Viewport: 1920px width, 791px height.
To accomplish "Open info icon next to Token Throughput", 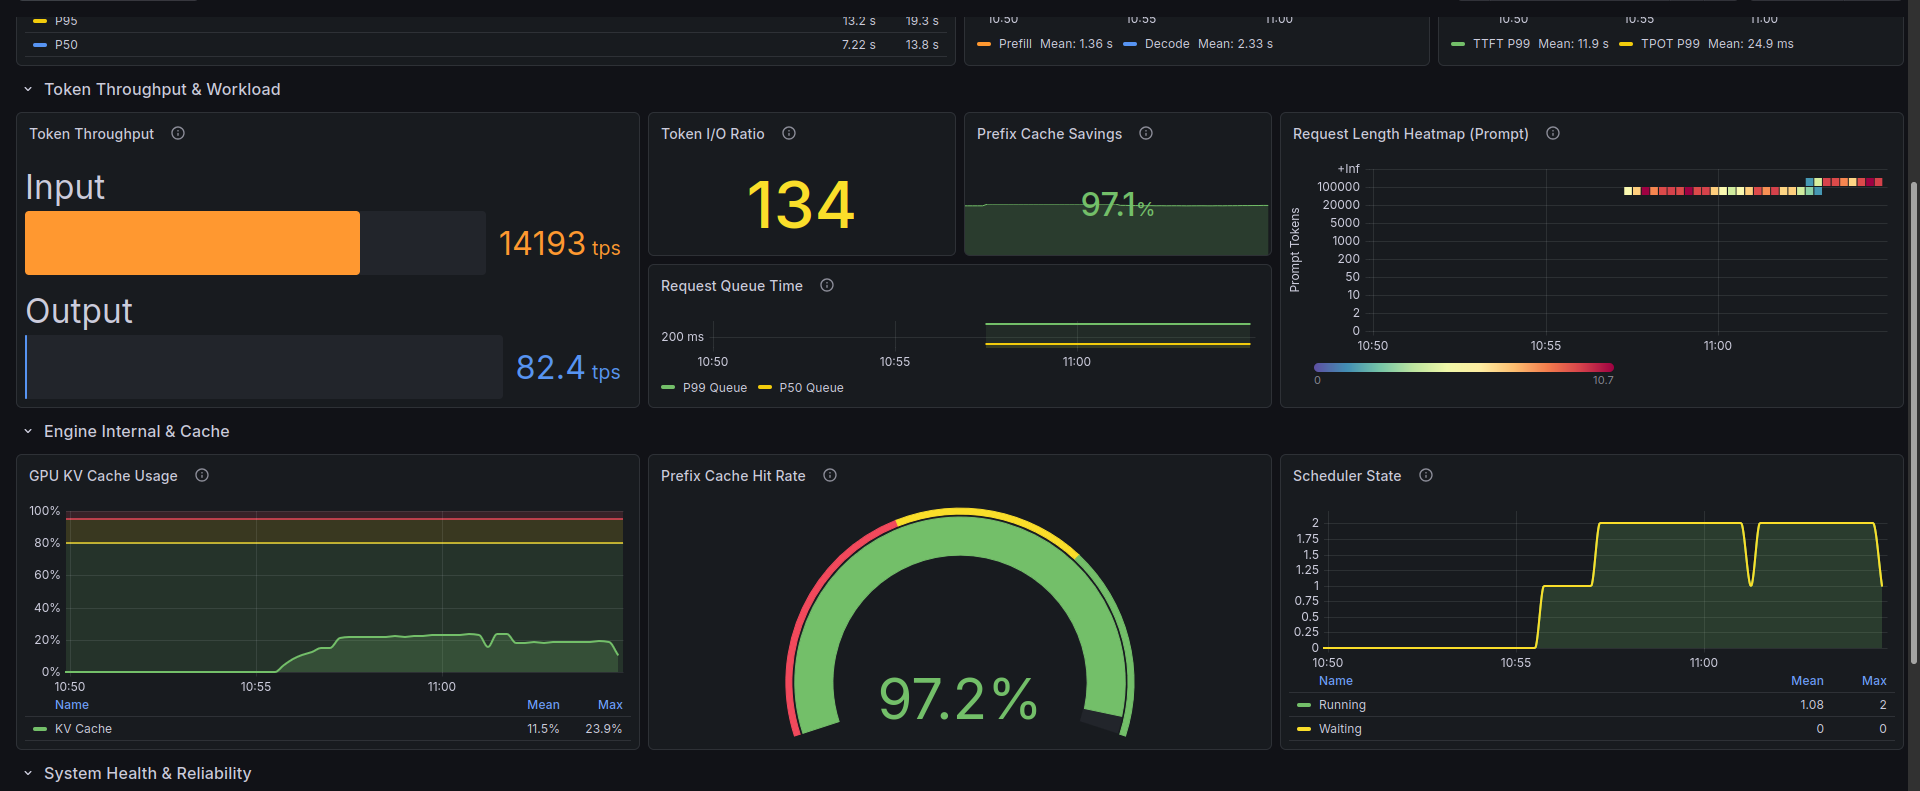I will [x=178, y=133].
